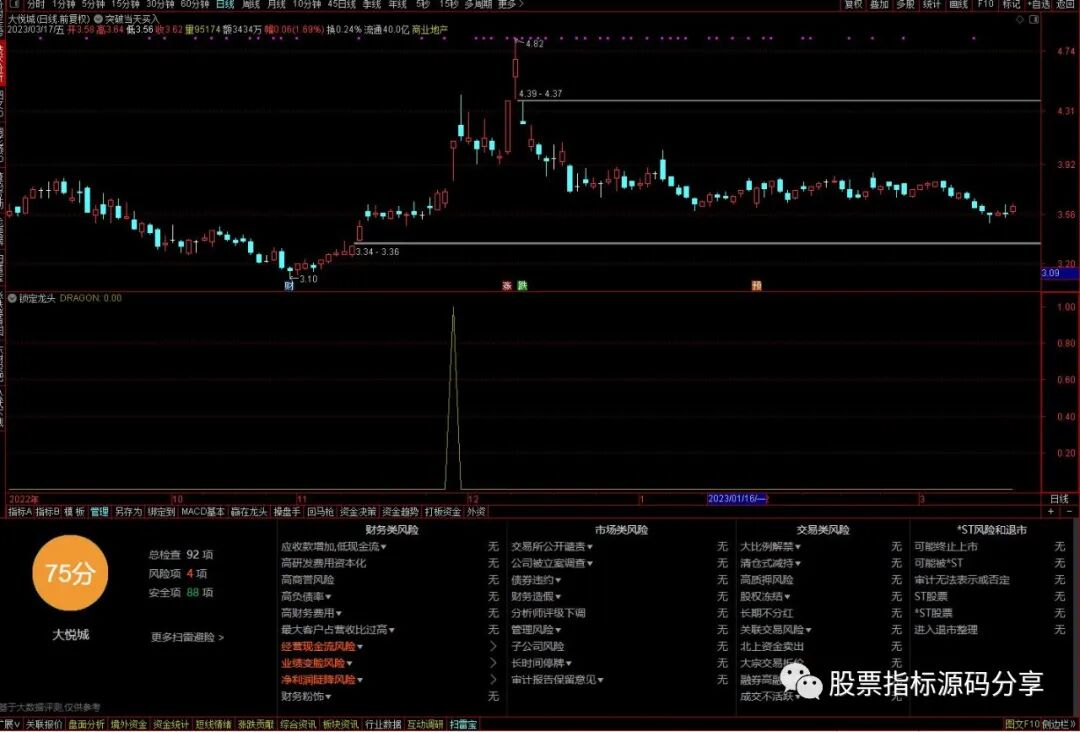Open the 行业数据 bottom tab
The width and height of the screenshot is (1080, 732).
click(x=383, y=724)
